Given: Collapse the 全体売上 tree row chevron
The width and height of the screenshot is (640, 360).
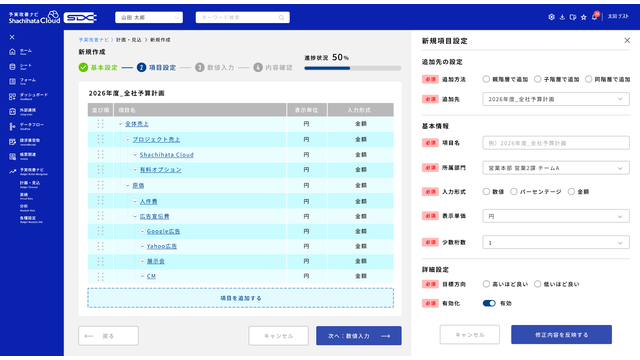Looking at the screenshot, I should [x=120, y=124].
